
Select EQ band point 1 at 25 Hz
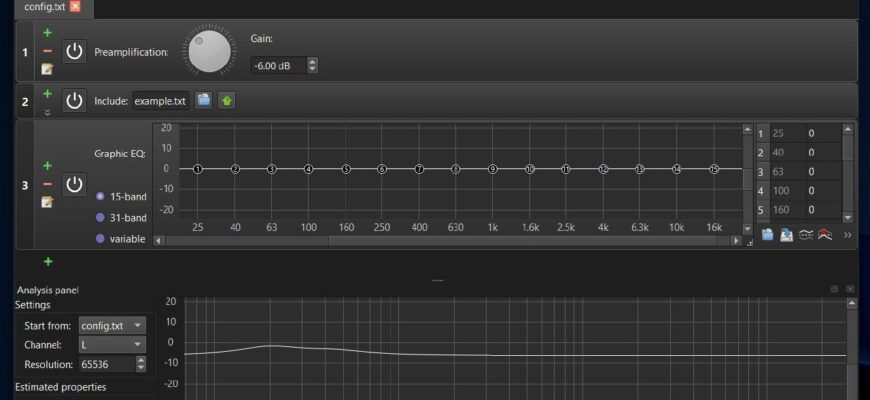[198, 169]
